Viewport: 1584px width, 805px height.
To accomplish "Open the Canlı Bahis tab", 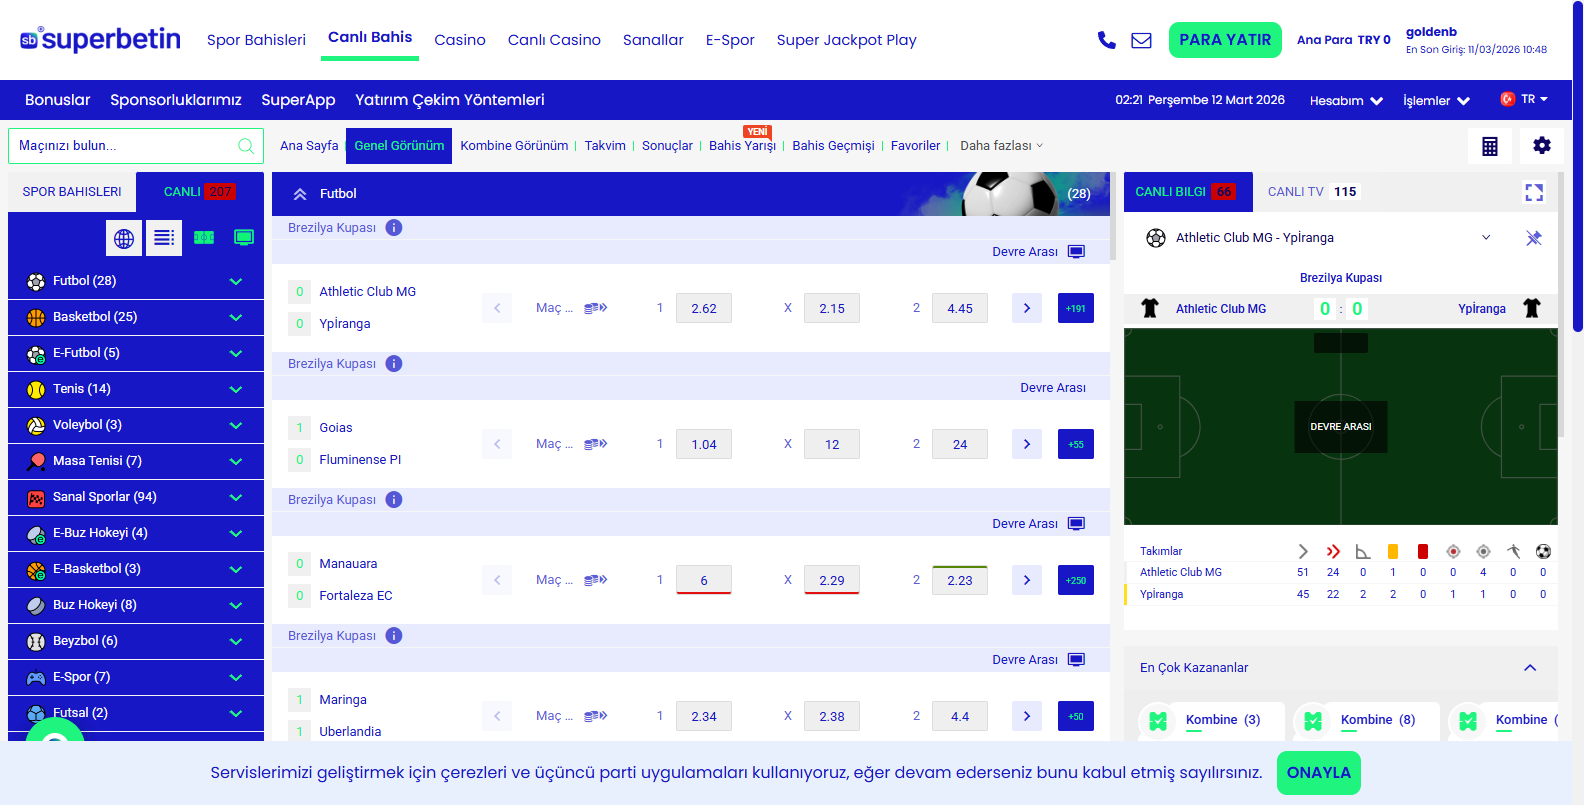I will point(370,37).
